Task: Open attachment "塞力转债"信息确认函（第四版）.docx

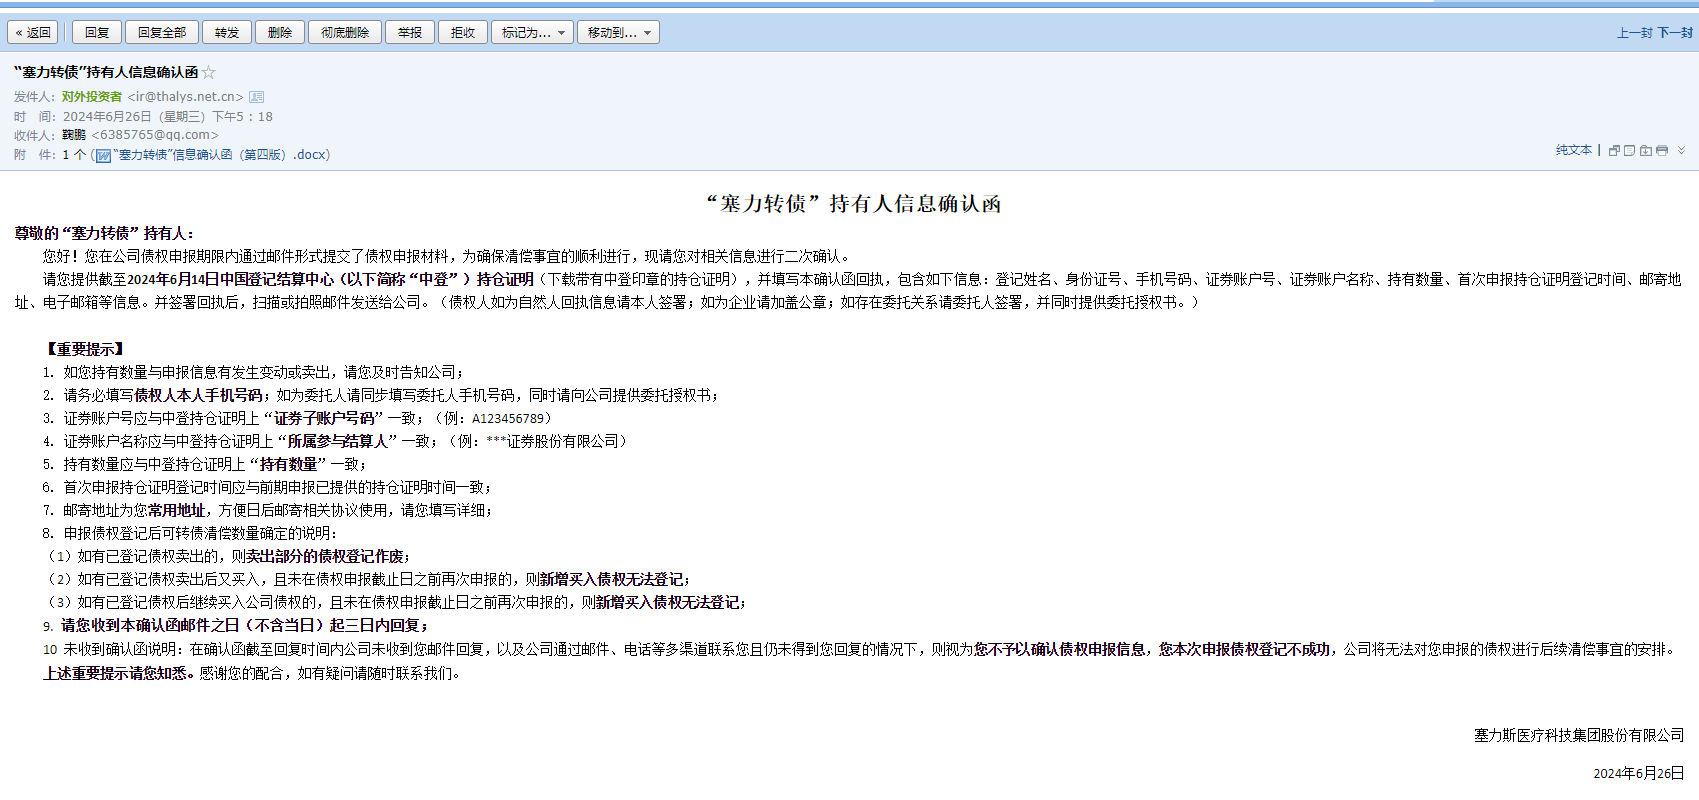Action: pos(221,155)
